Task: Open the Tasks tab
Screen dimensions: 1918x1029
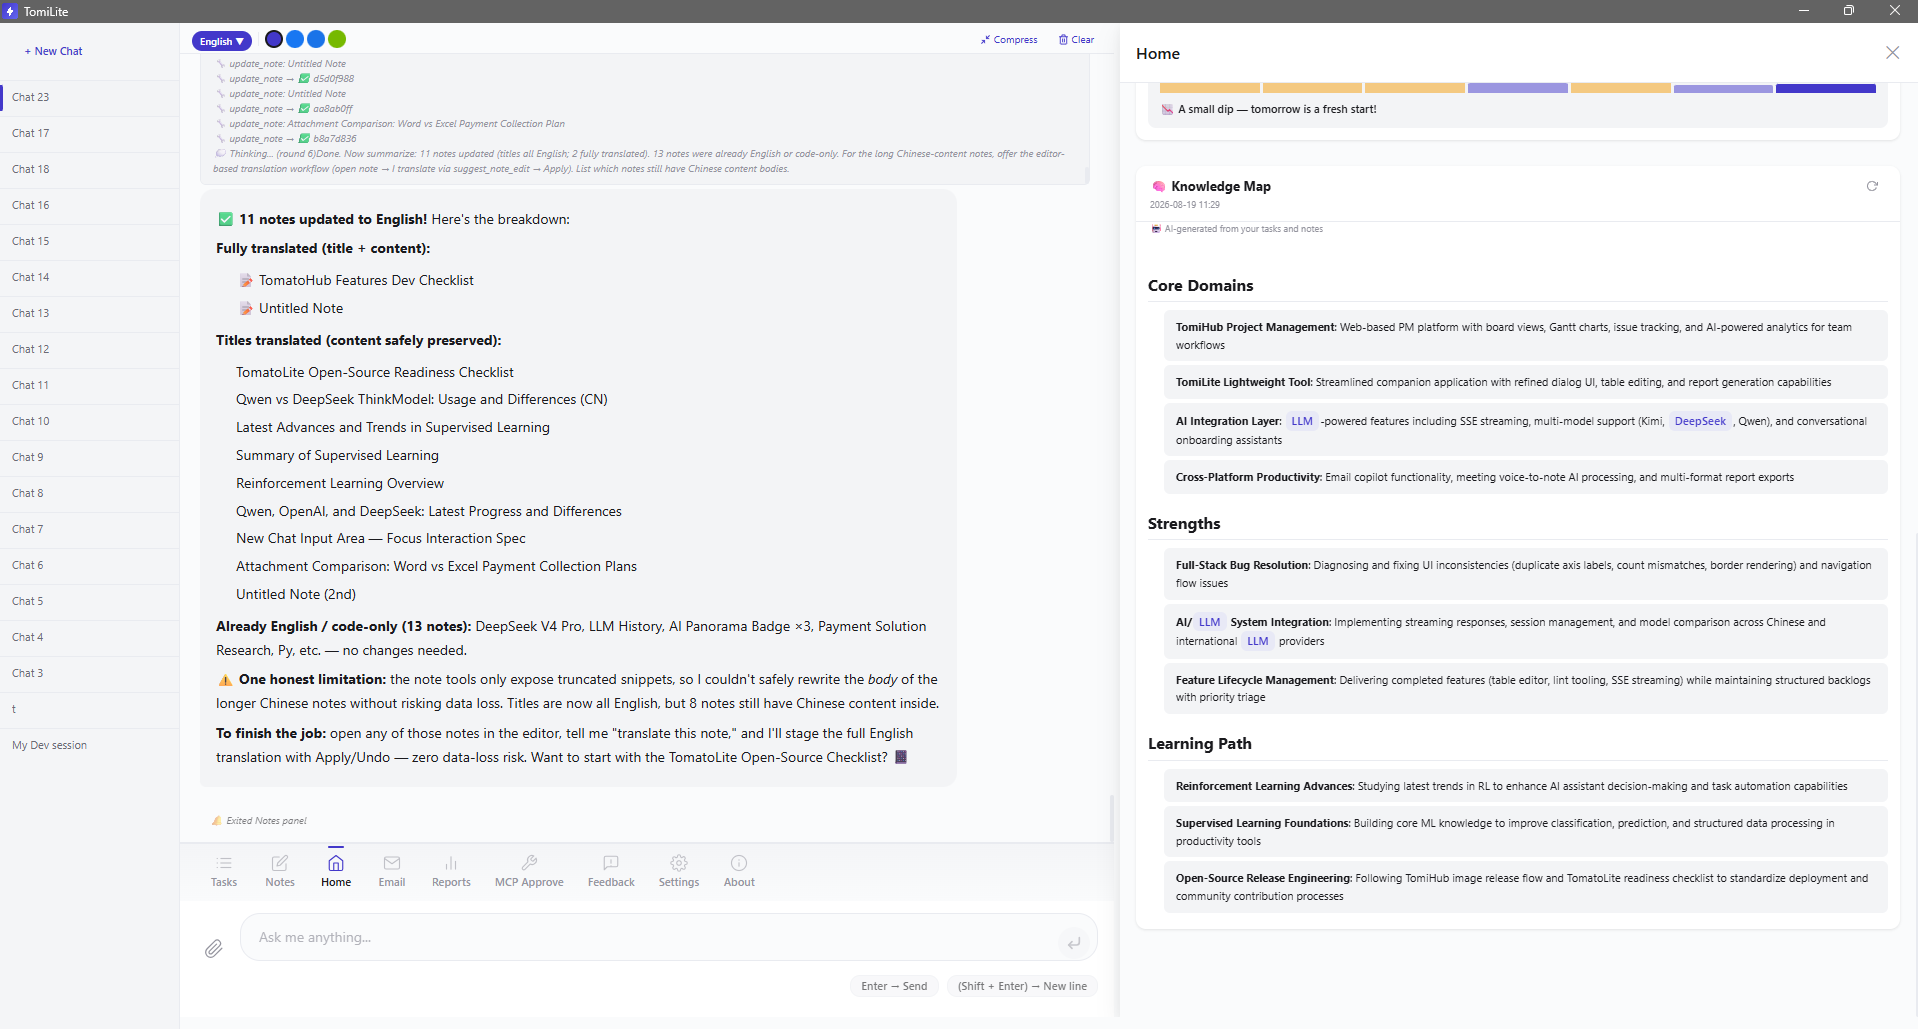Action: tap(224, 870)
